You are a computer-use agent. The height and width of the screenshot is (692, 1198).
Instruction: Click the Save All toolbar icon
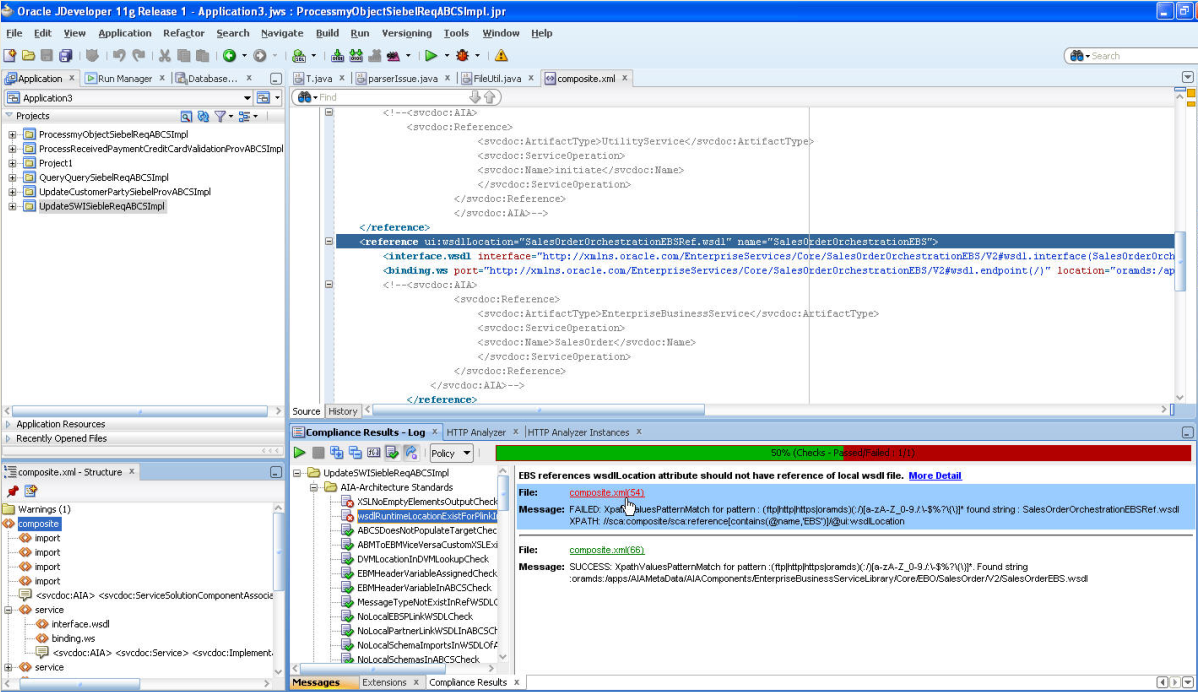pos(65,56)
